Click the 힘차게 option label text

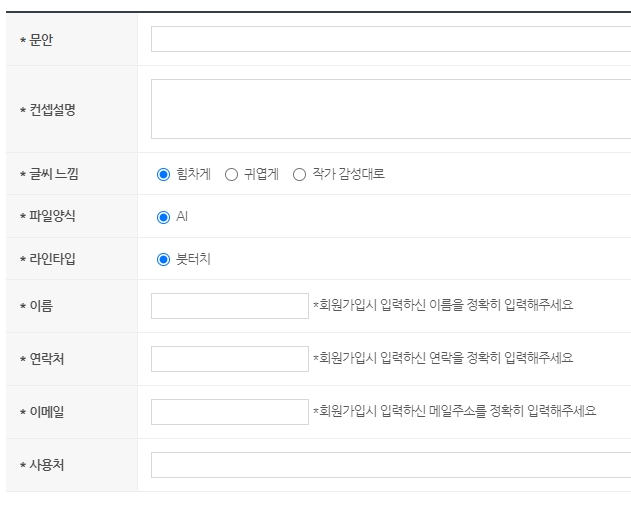194,174
